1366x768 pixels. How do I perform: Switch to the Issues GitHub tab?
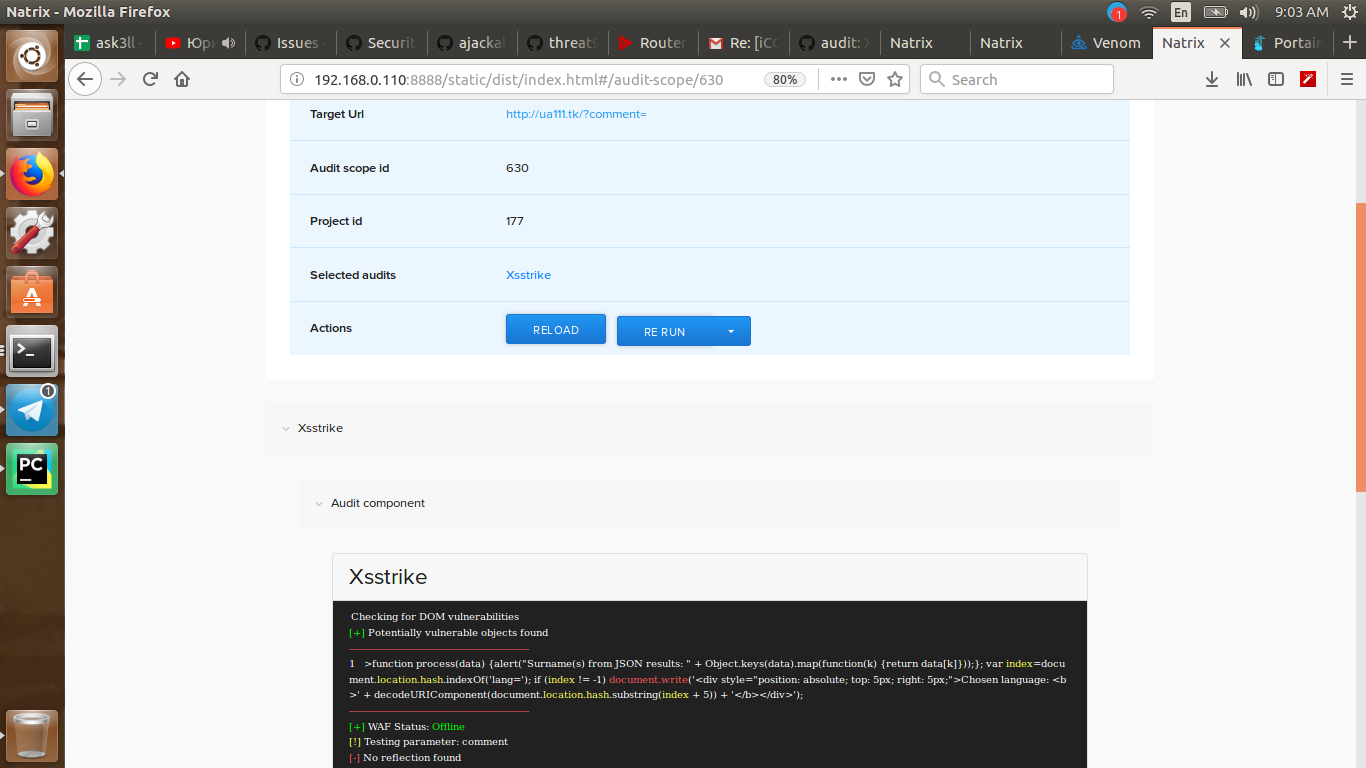290,43
